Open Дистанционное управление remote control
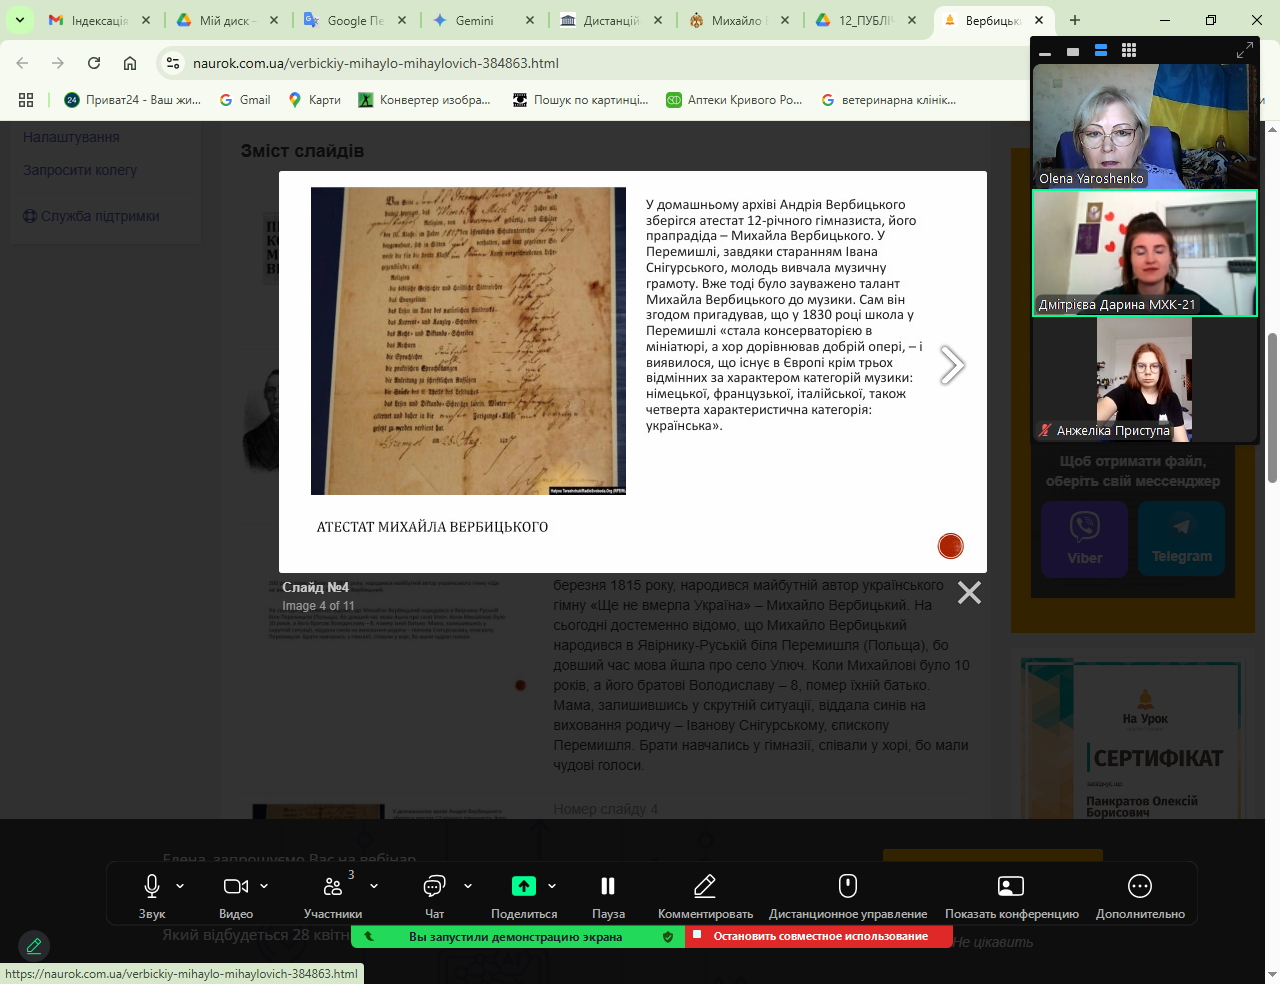1280x984 pixels. coord(848,886)
